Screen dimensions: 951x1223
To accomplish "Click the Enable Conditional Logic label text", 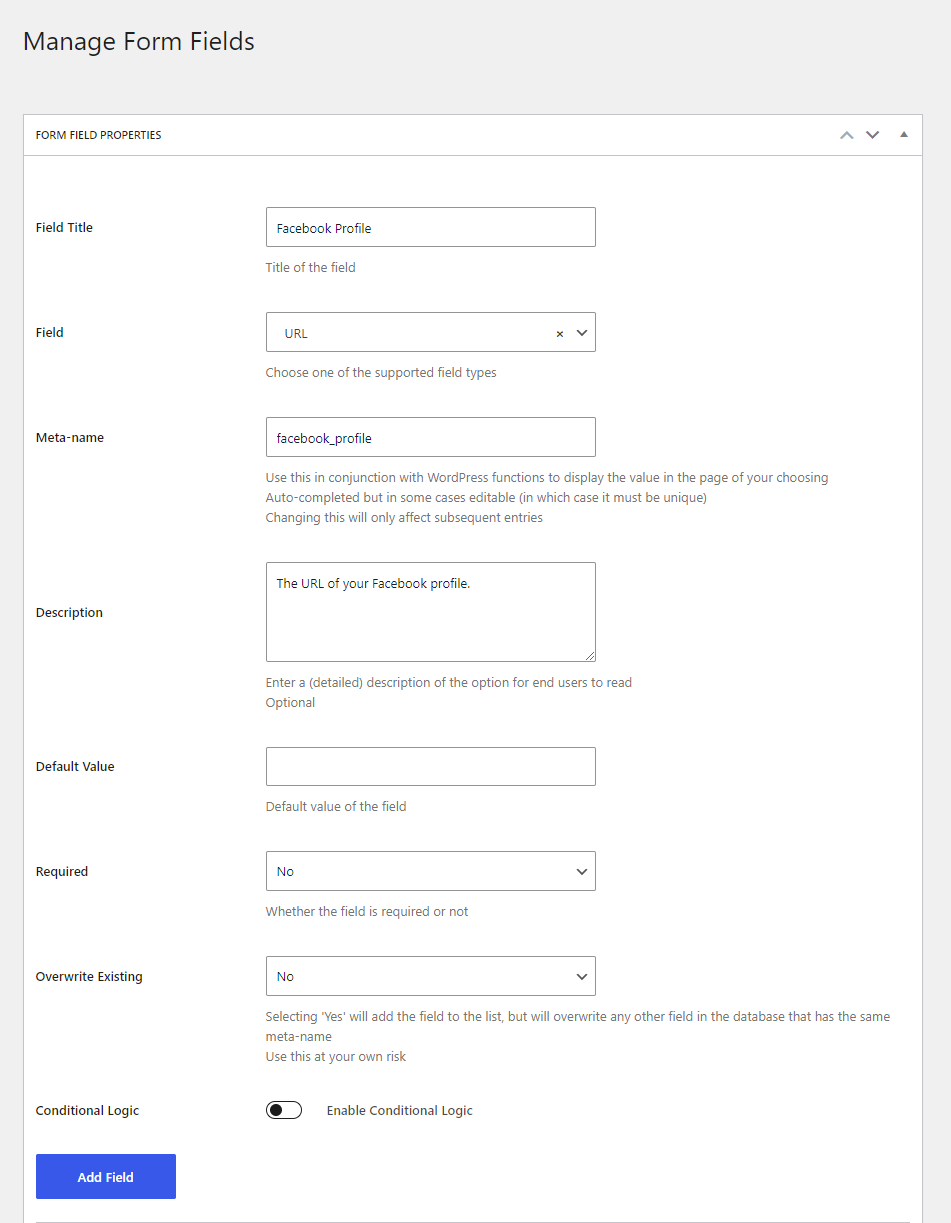I will coord(399,1111).
